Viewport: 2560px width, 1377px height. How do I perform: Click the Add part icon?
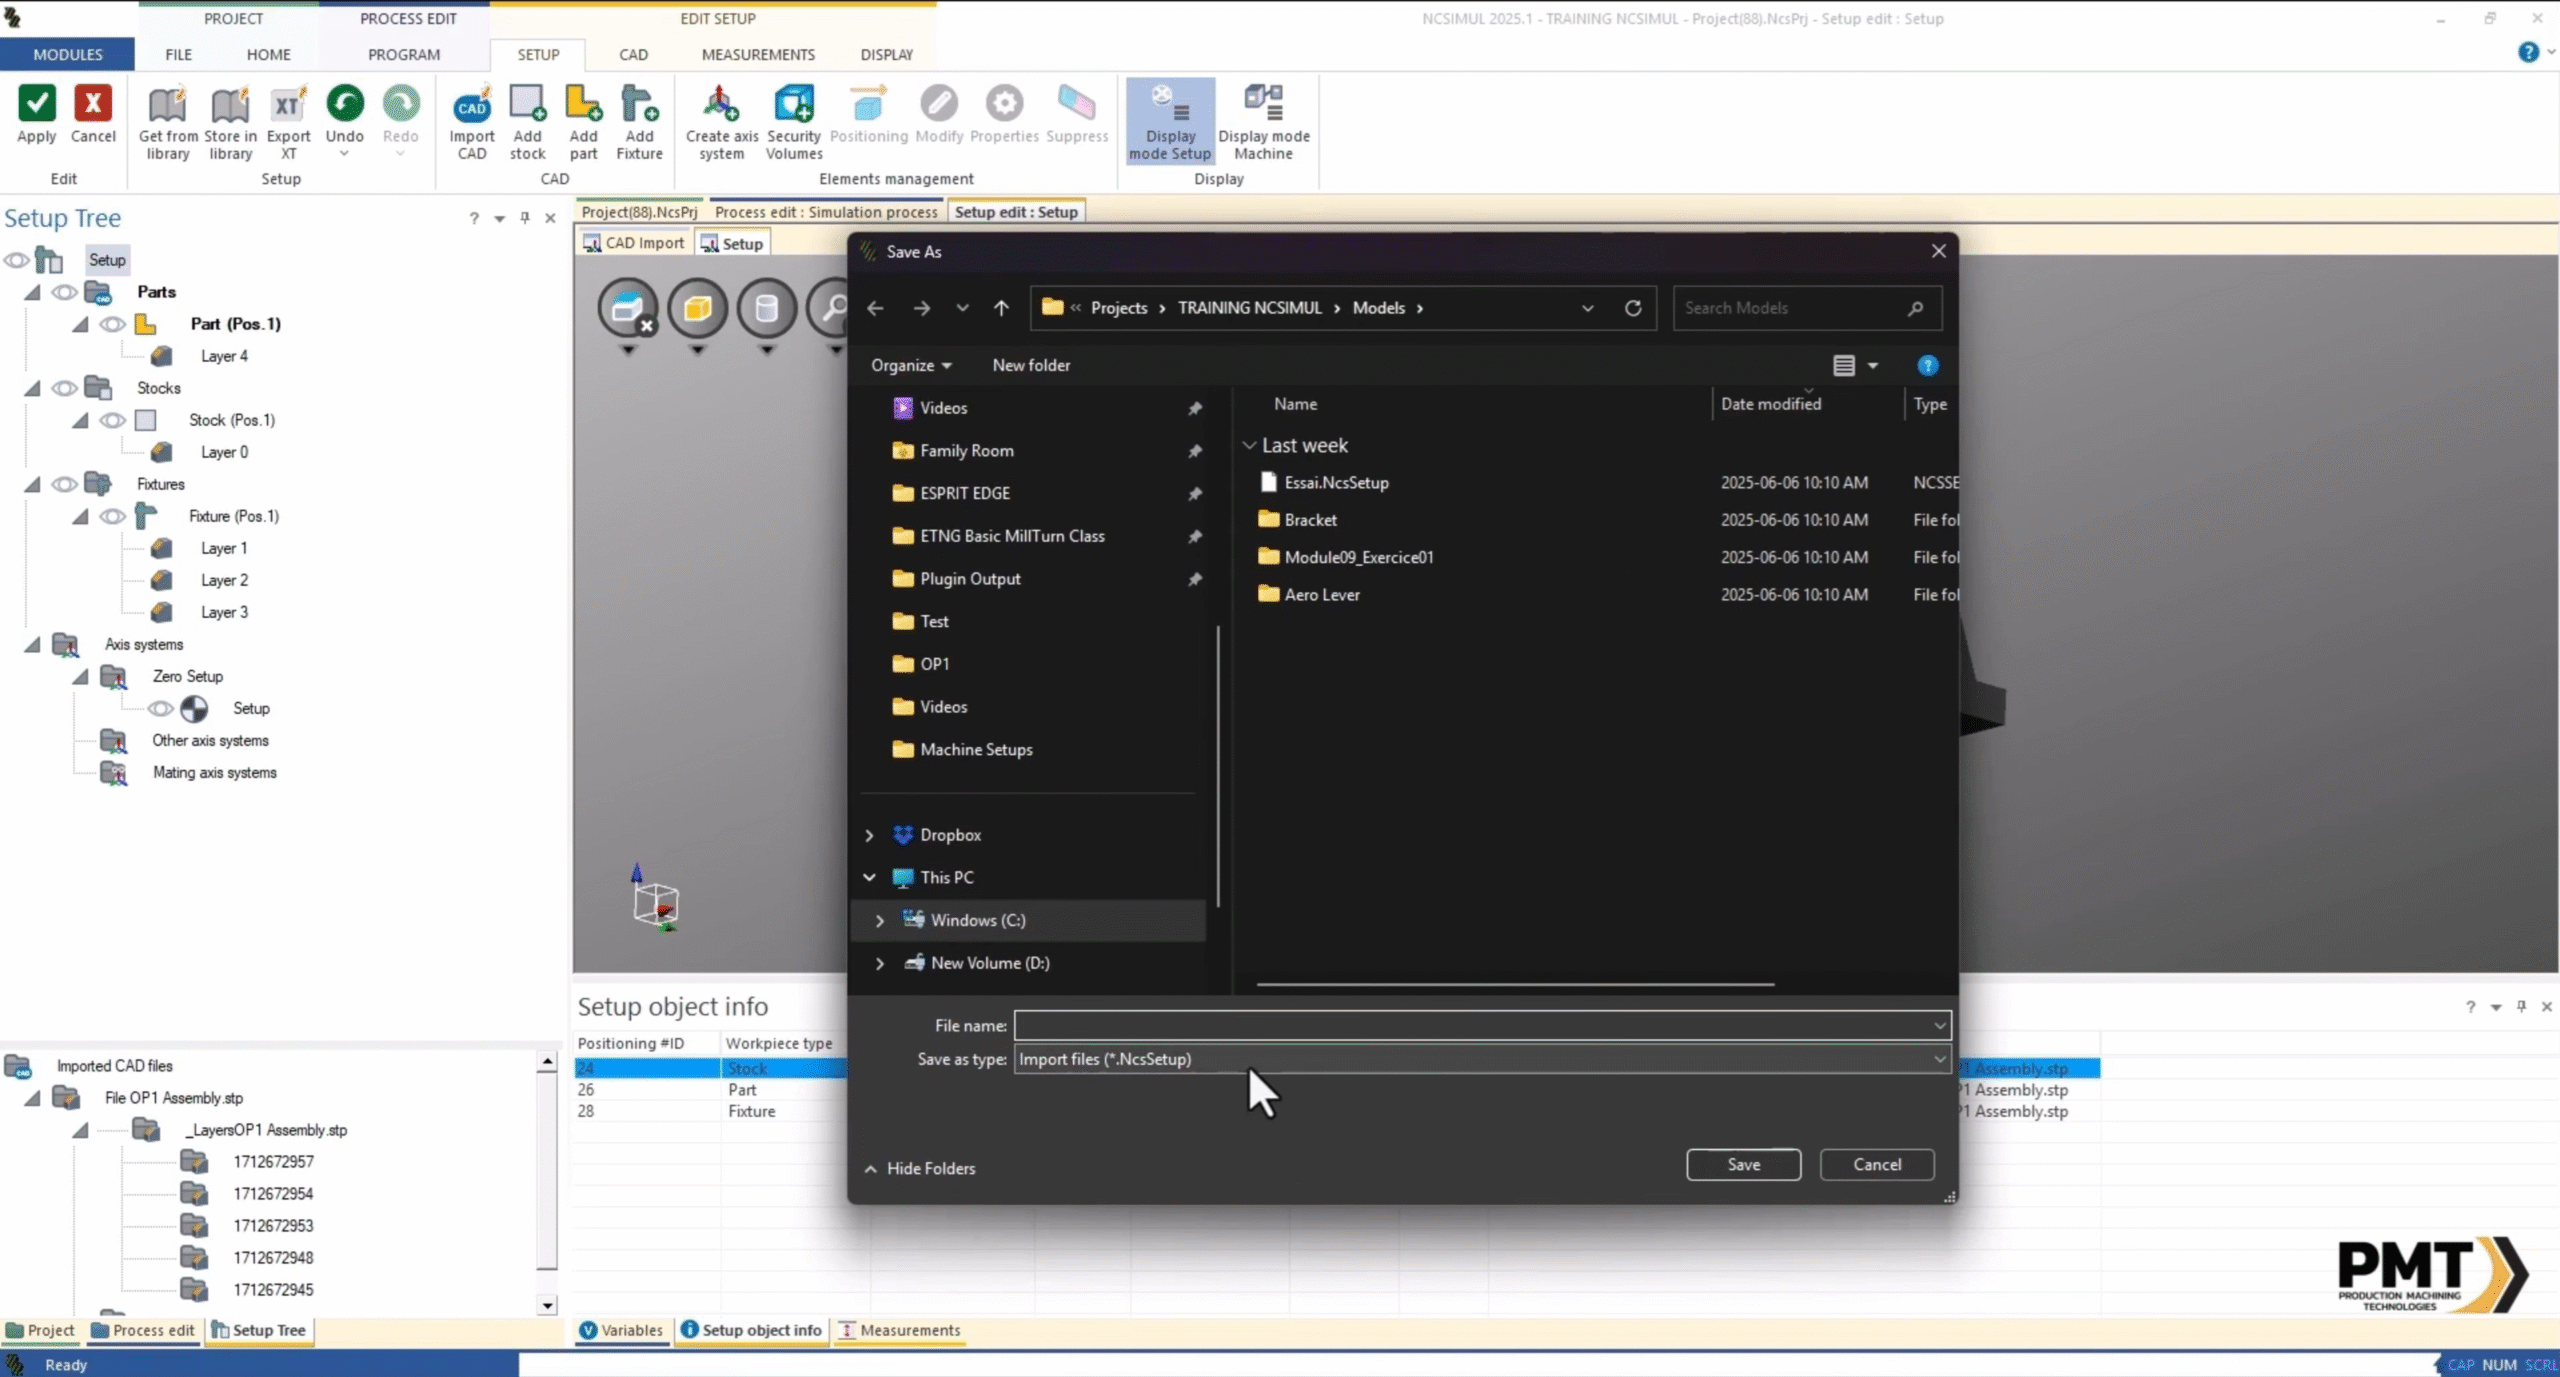(583, 104)
